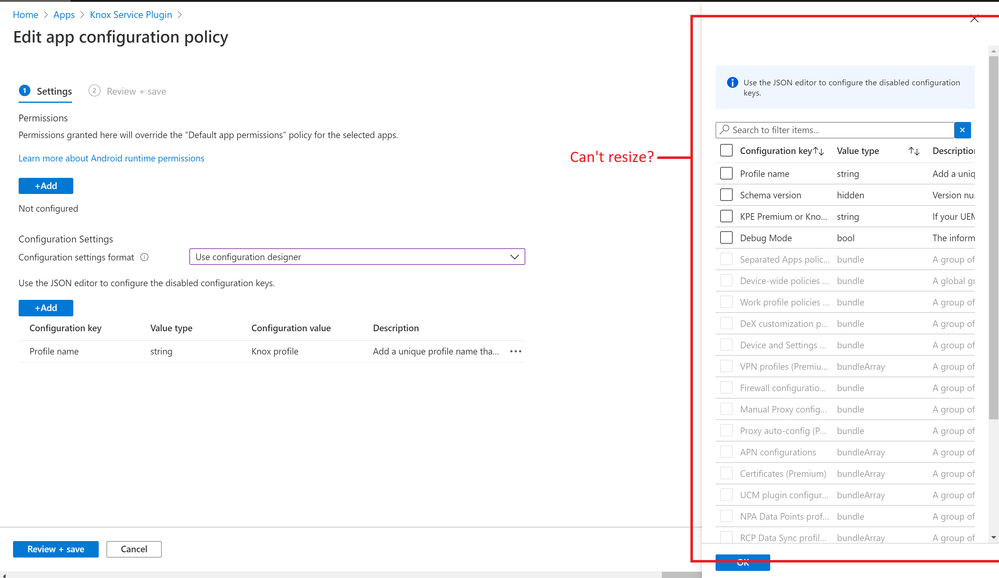The width and height of the screenshot is (999, 578).
Task: Click info icon beside Configuration settings format
Action: [145, 257]
